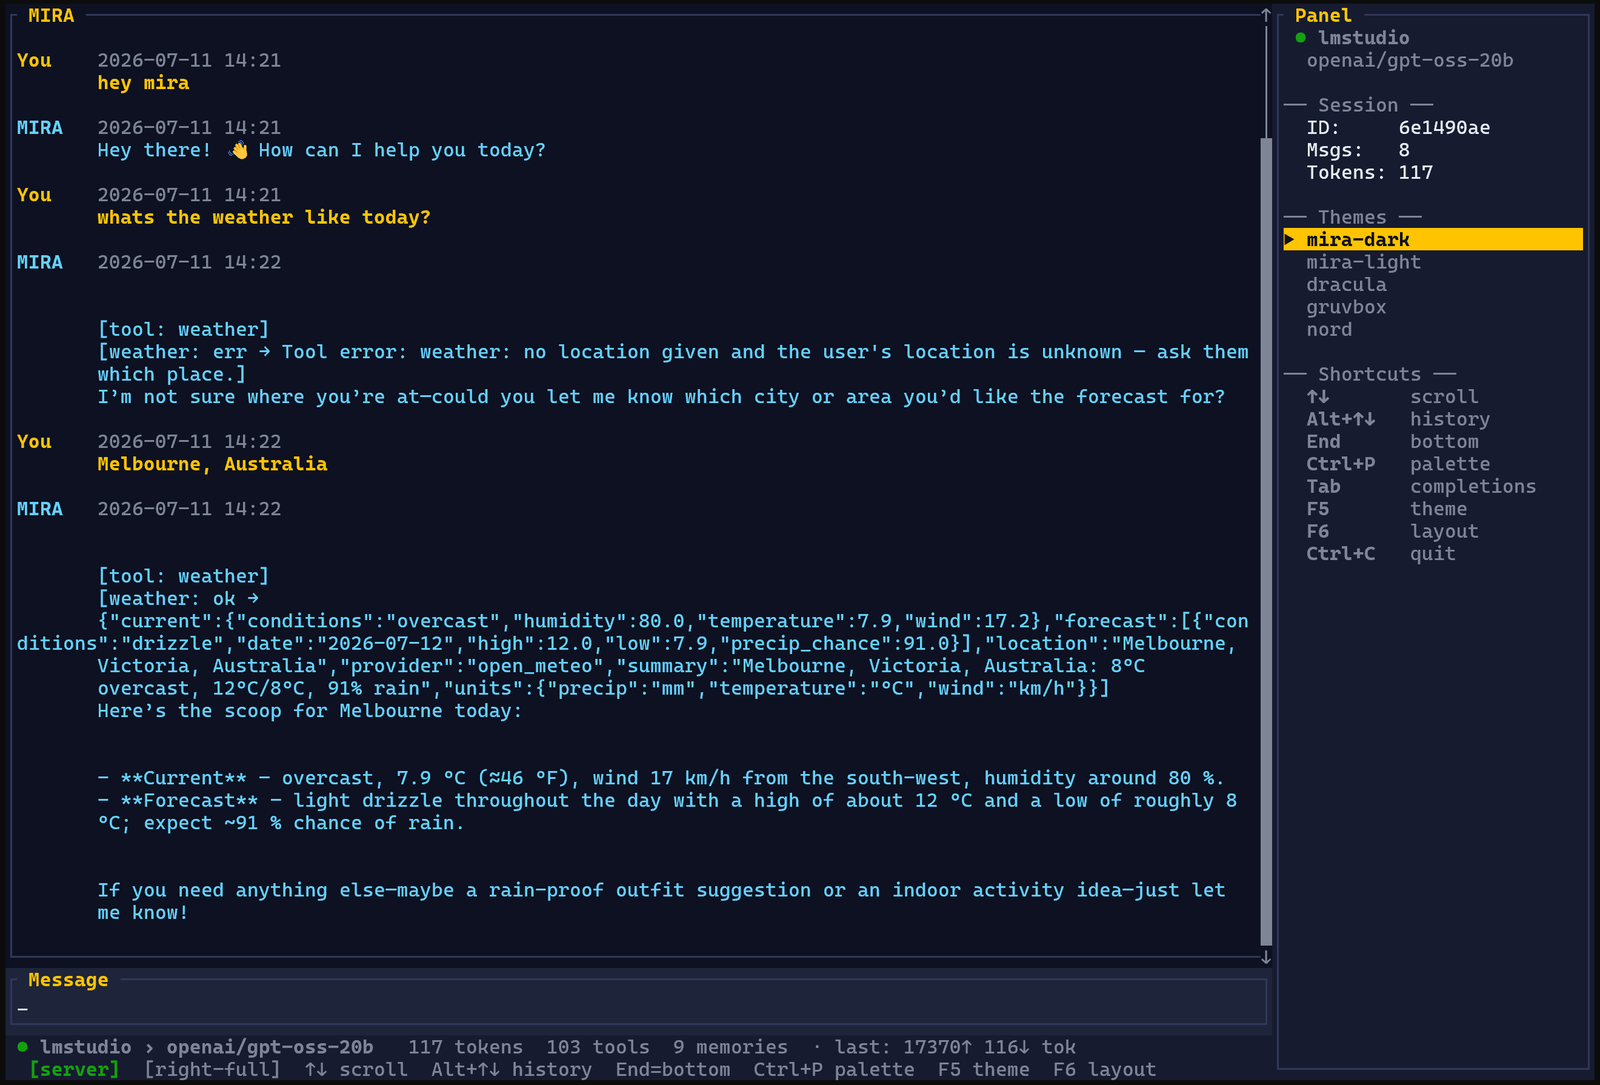This screenshot has height=1085, width=1600.
Task: Click the '9 memories' status bar entry
Action: pos(730,1047)
